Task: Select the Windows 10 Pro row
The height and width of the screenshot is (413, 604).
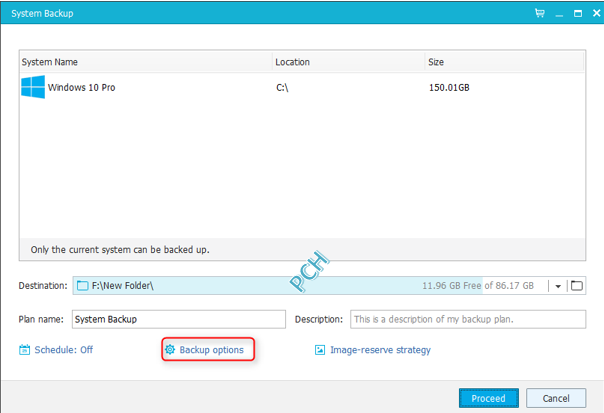Action: tap(302, 87)
